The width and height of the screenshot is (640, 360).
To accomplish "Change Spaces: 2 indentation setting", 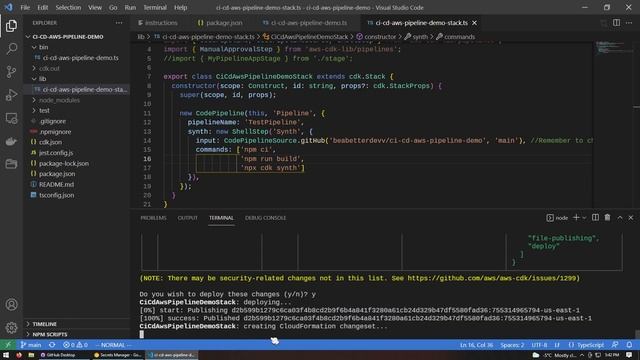I will [512, 344].
